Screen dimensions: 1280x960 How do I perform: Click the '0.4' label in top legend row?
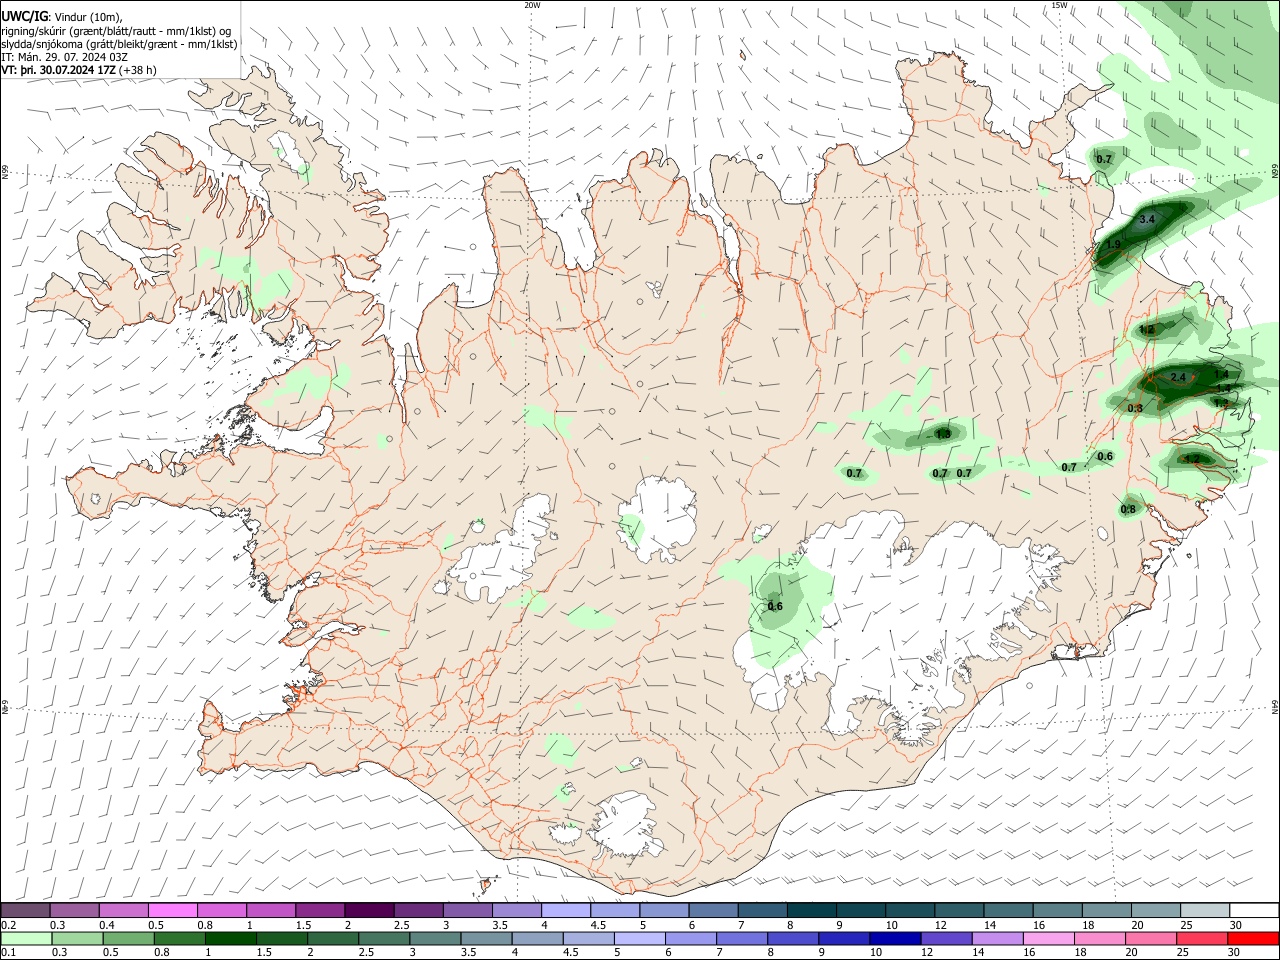click(x=107, y=925)
